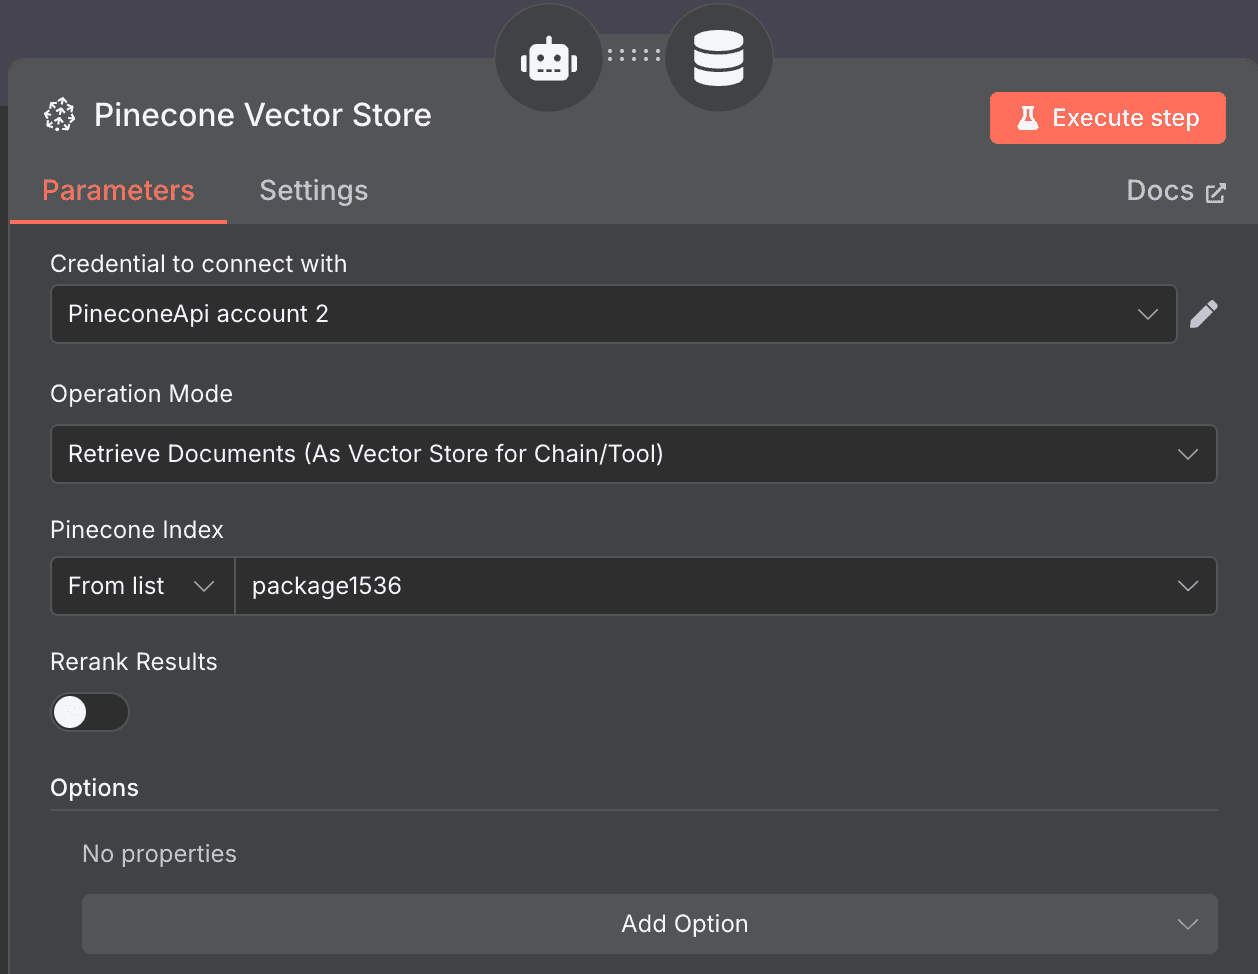Edit the credential with the pencil icon
This screenshot has width=1258, height=974.
coord(1204,314)
